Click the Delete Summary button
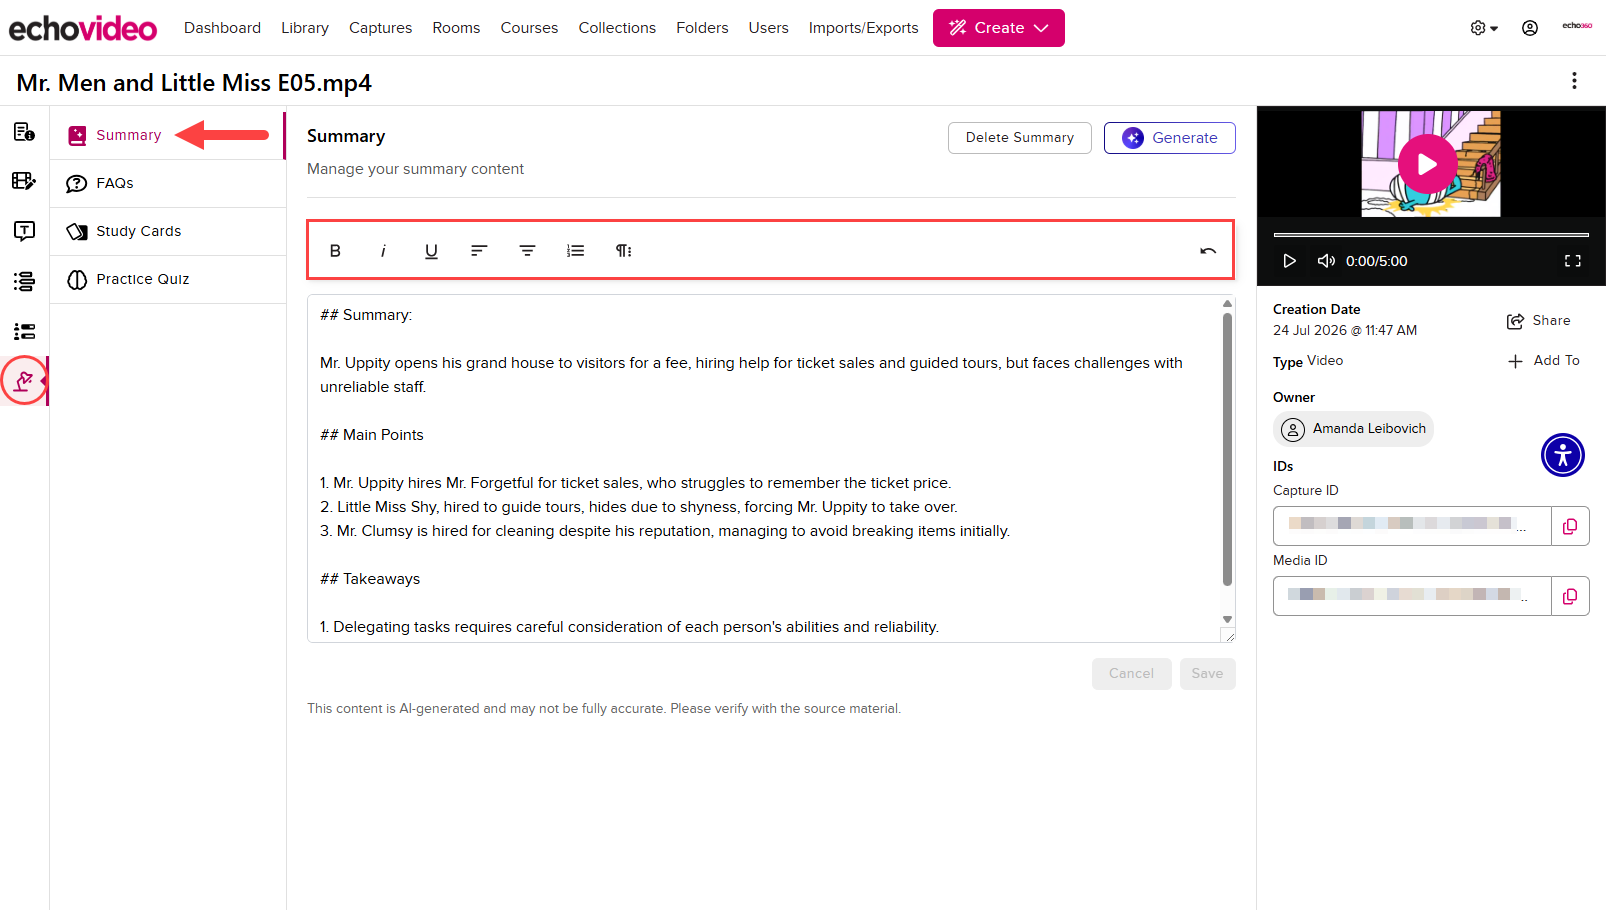Screen dimensions: 1606x910 (1019, 138)
